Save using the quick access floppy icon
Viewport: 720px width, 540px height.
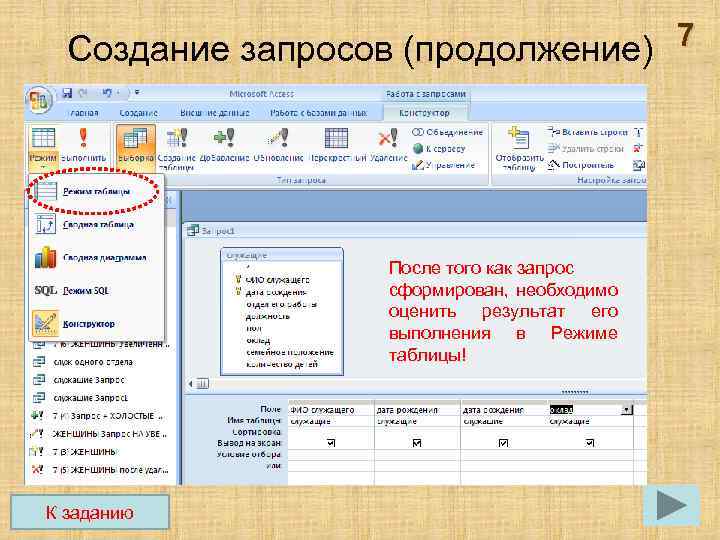coord(67,93)
